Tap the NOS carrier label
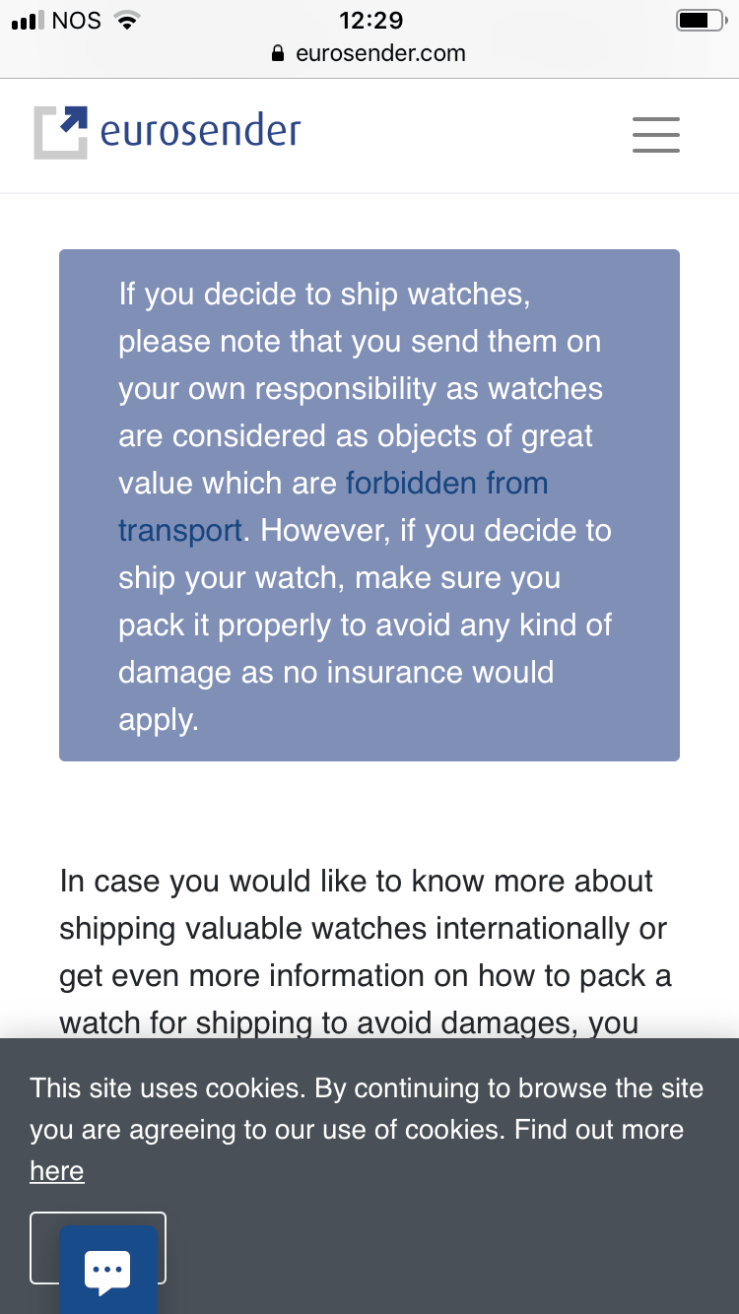 (76, 20)
